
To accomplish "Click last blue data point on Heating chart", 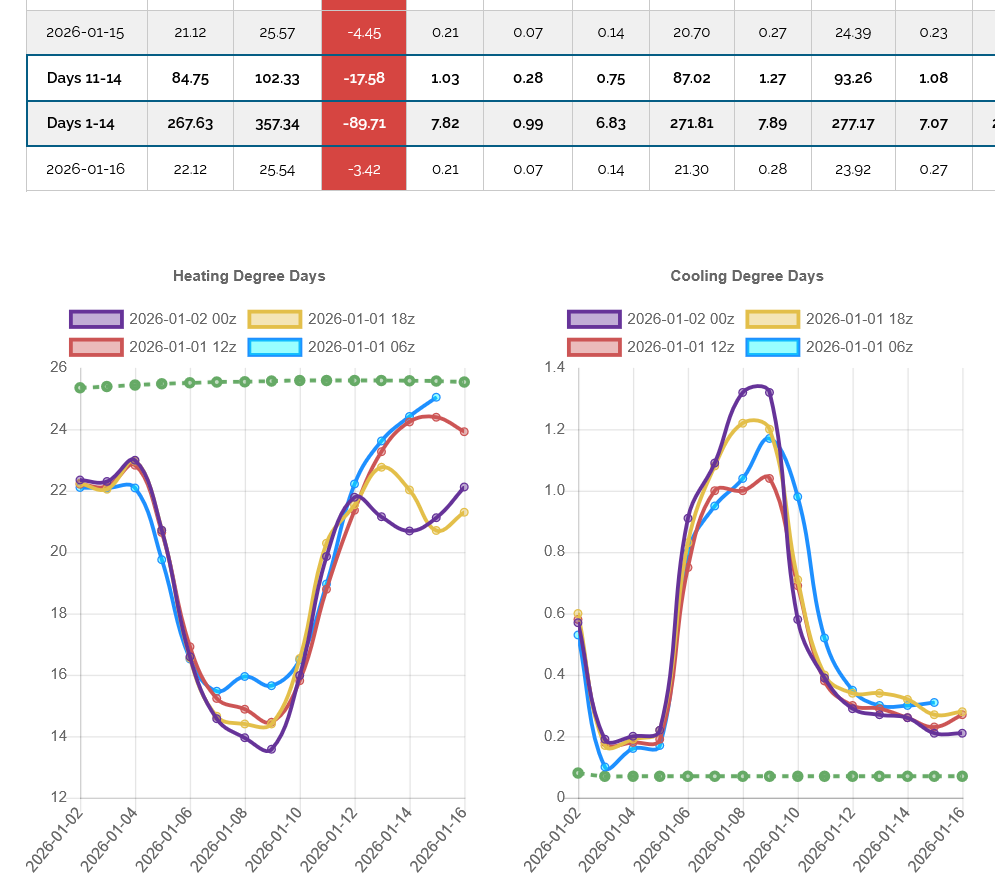I will 436,397.
